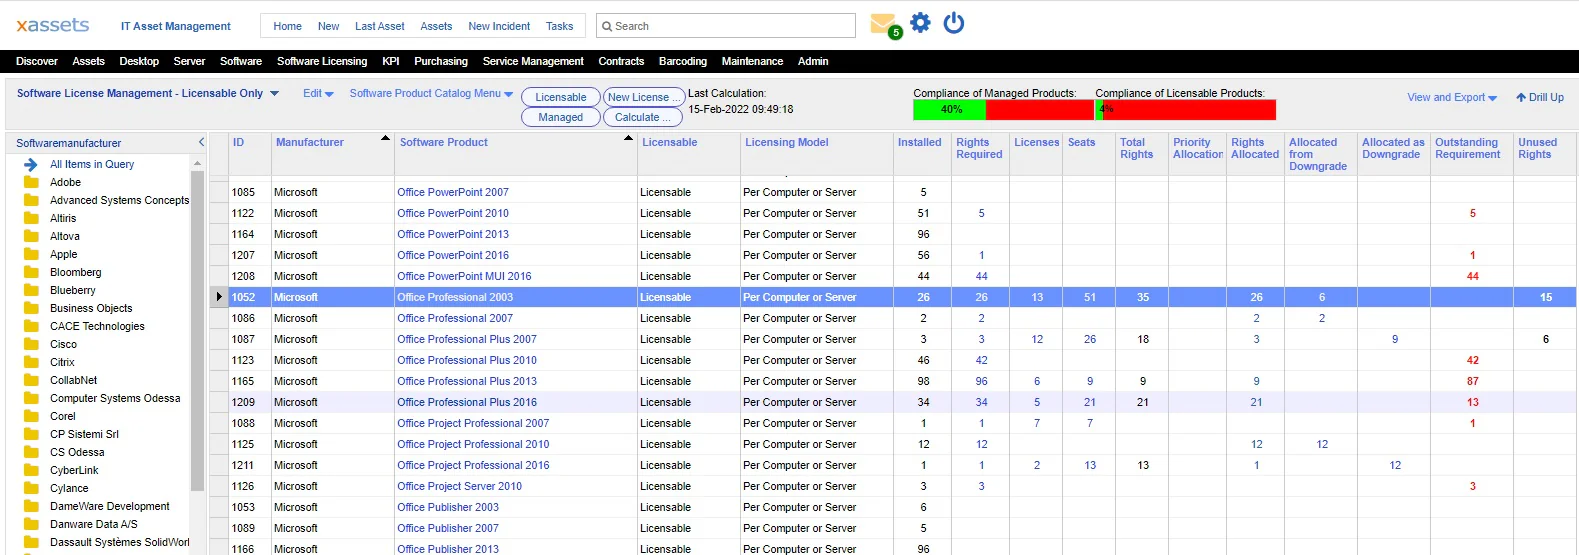Click inside the Search input field
Viewport: 1579px width, 555px height.
726,26
